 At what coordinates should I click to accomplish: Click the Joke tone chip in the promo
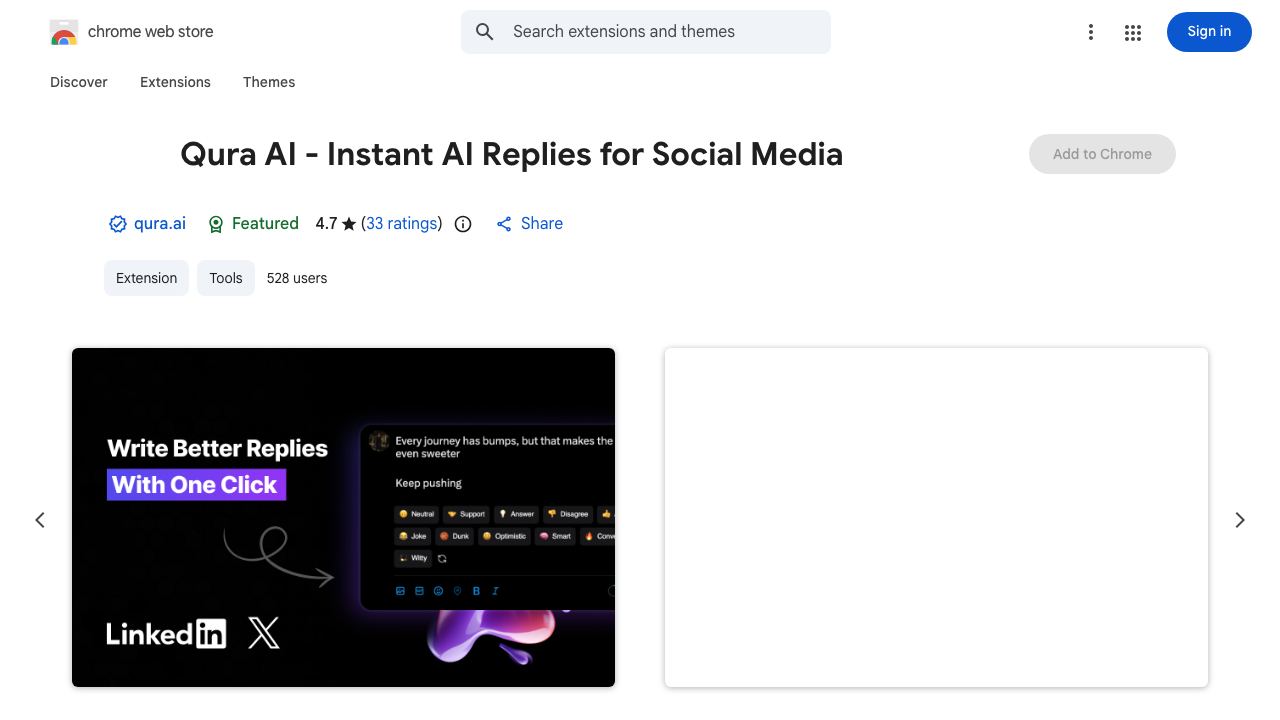[x=412, y=536]
